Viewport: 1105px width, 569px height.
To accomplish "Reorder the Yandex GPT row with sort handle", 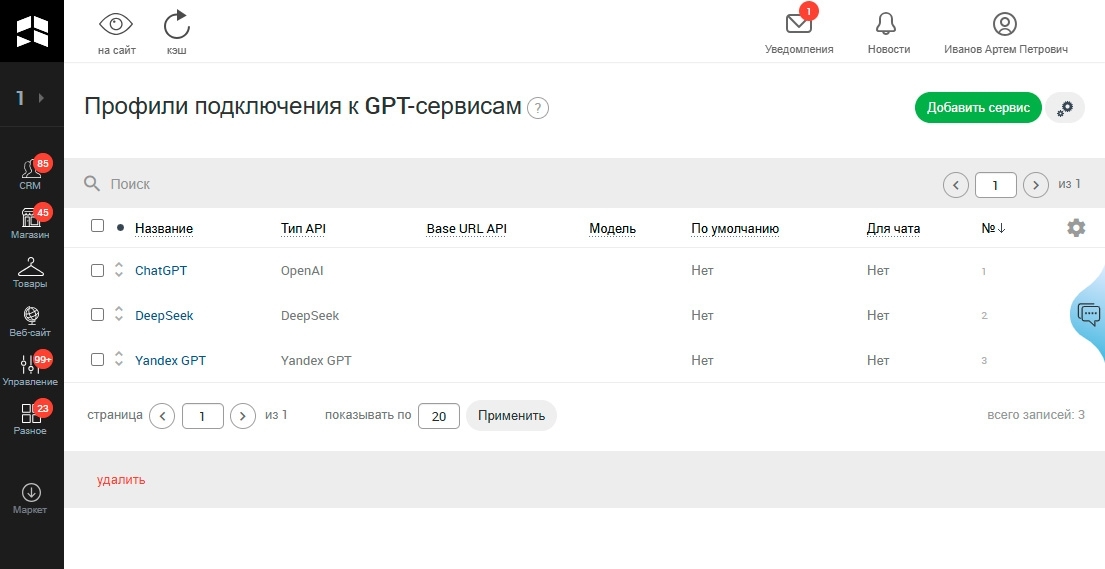I will pyautogui.click(x=119, y=360).
